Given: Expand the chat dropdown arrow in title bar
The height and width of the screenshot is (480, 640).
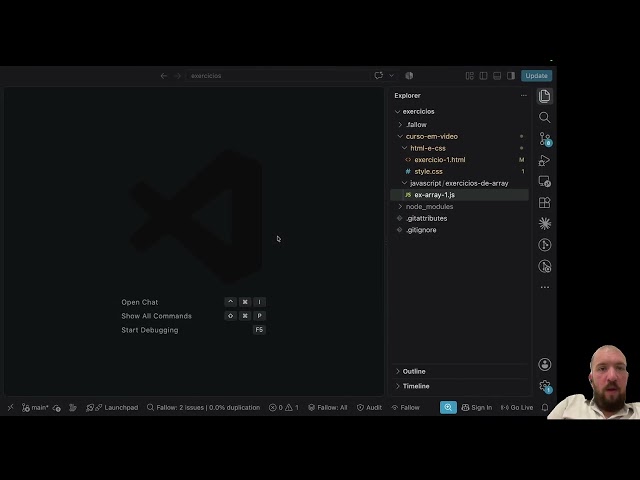Looking at the screenshot, I should point(391,76).
